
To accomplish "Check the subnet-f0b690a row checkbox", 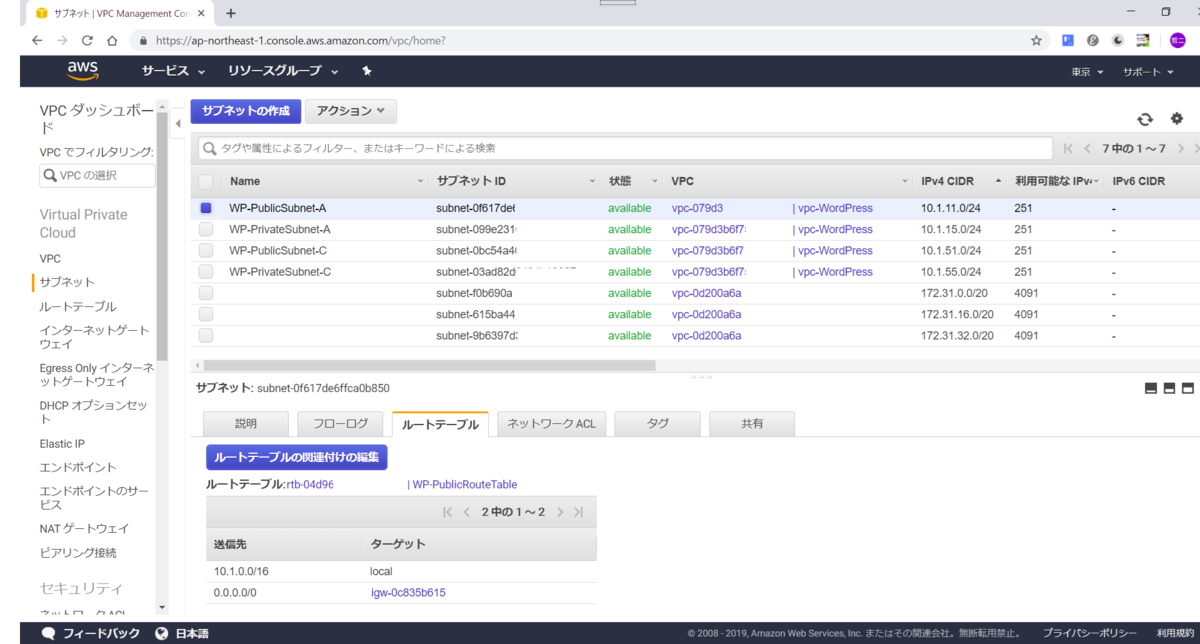I will click(206, 292).
